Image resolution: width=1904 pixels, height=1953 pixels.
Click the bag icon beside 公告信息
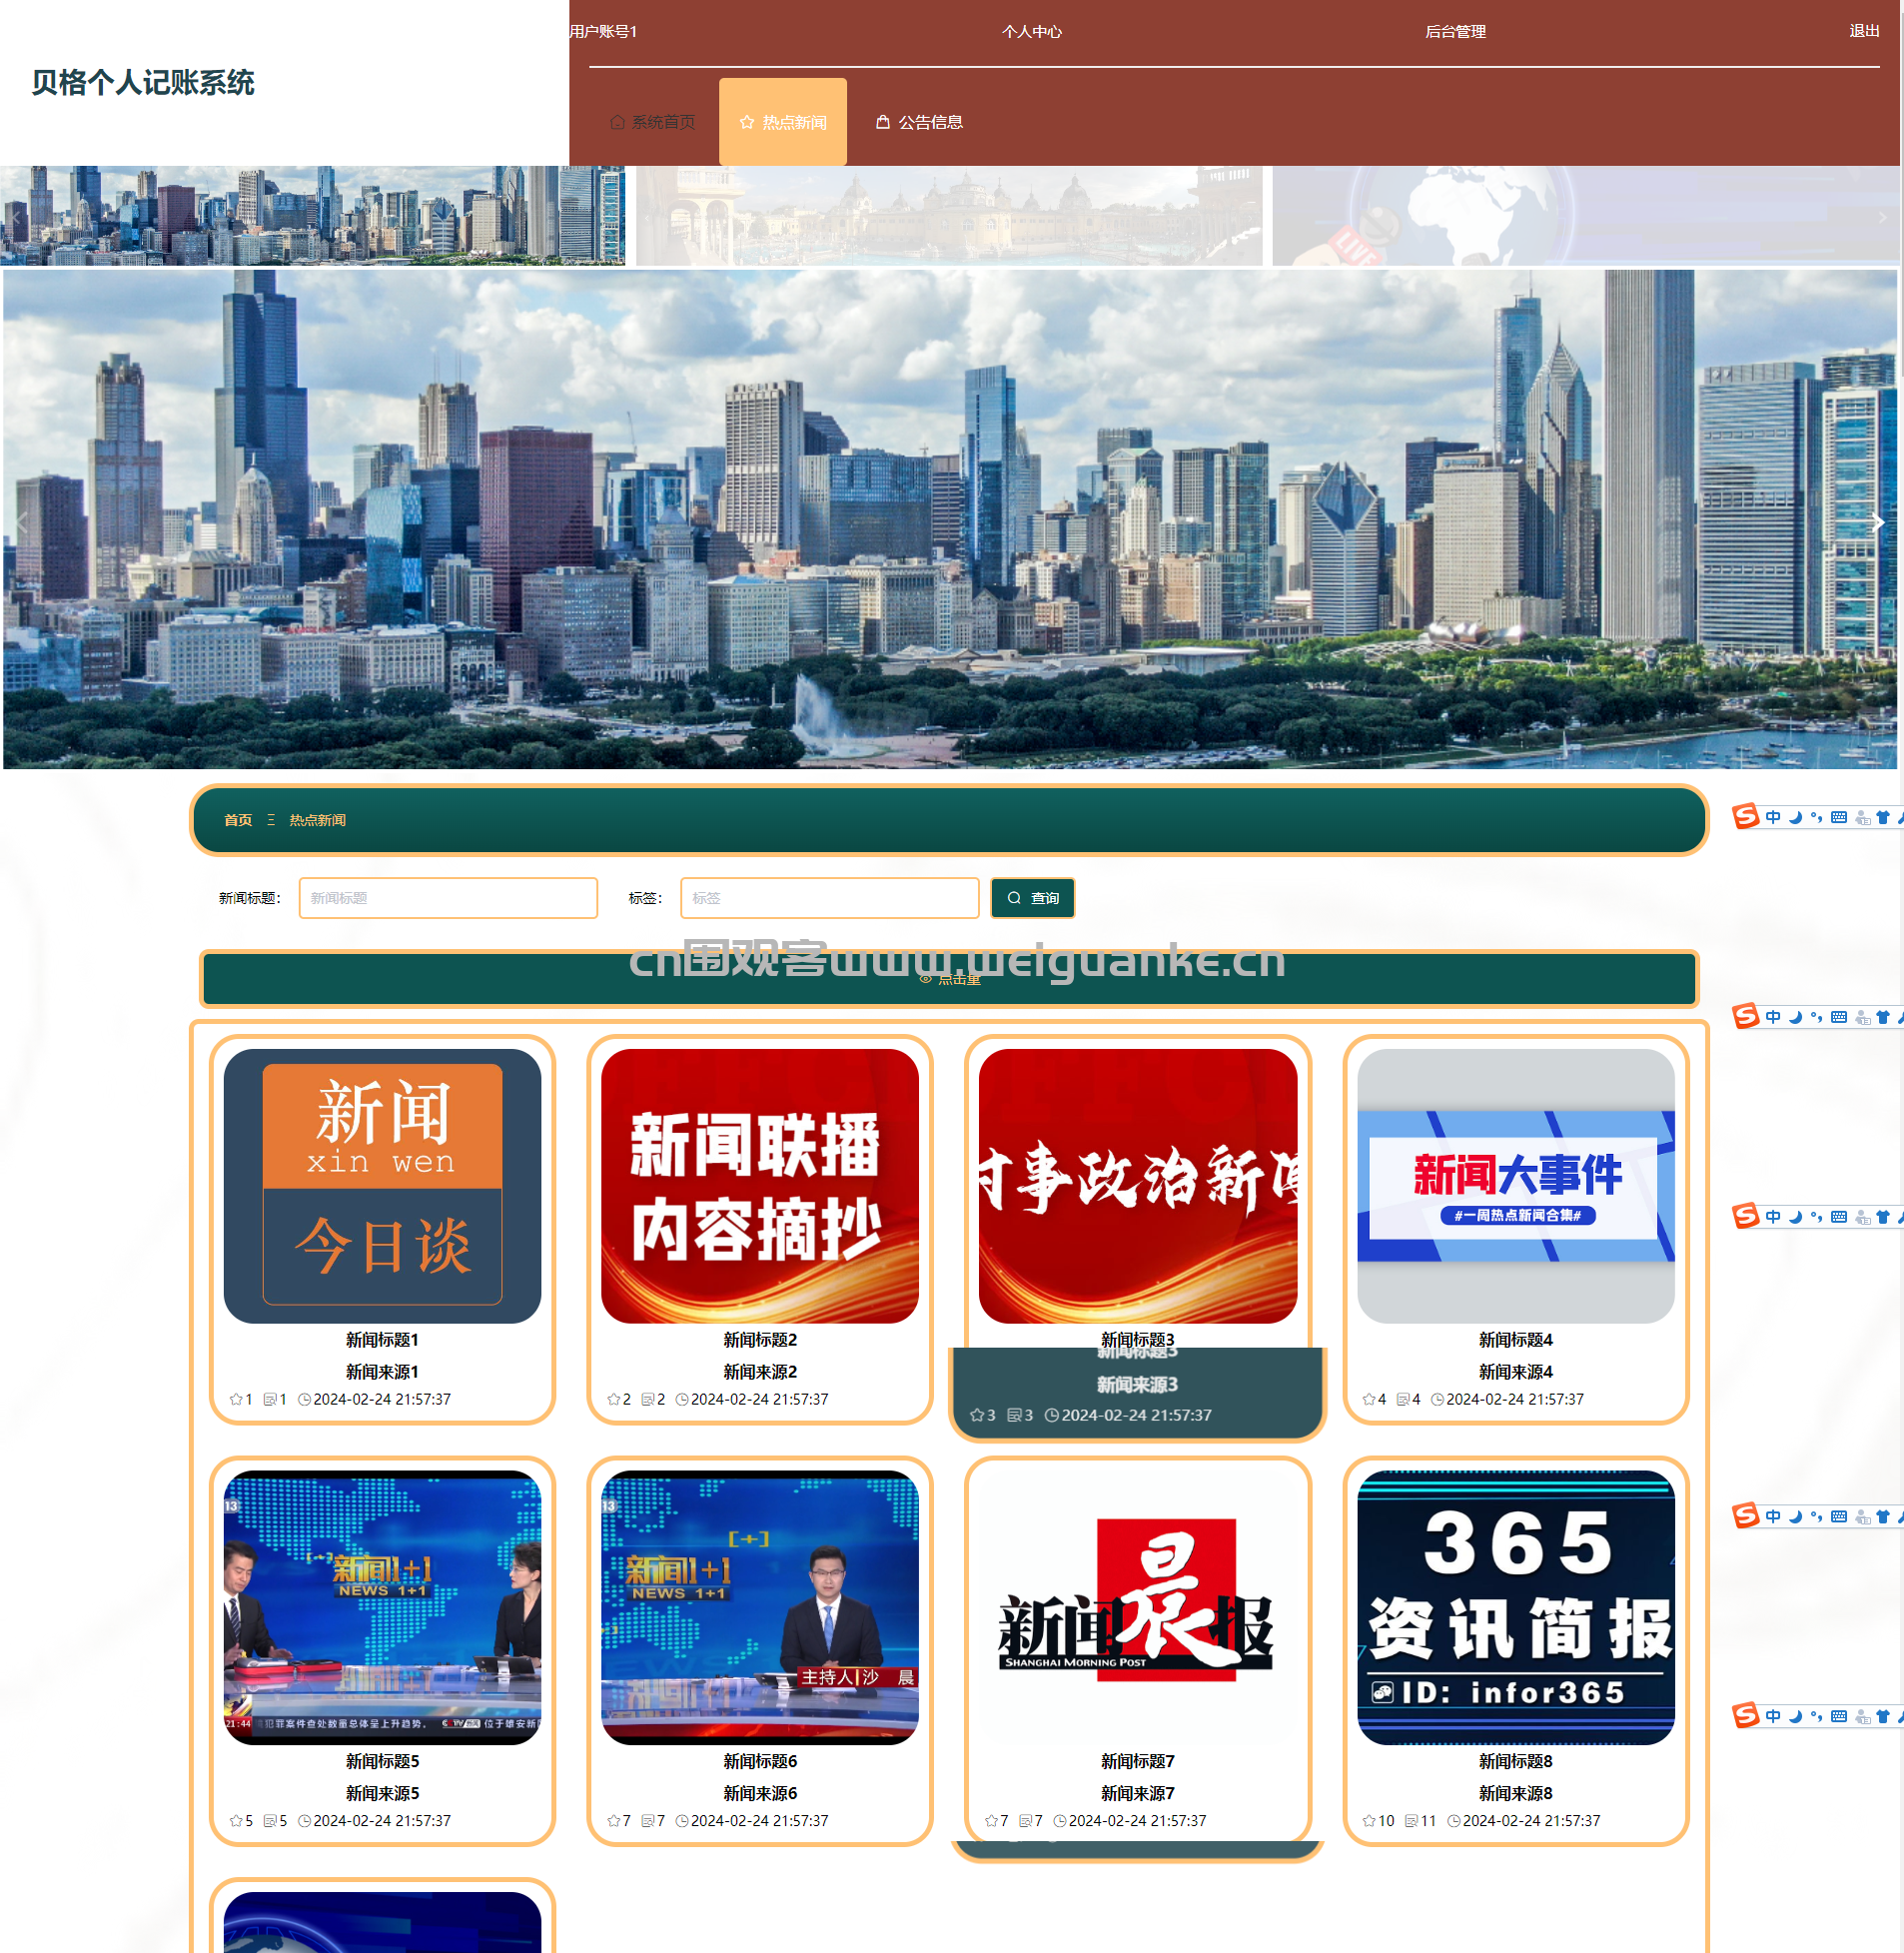(883, 122)
